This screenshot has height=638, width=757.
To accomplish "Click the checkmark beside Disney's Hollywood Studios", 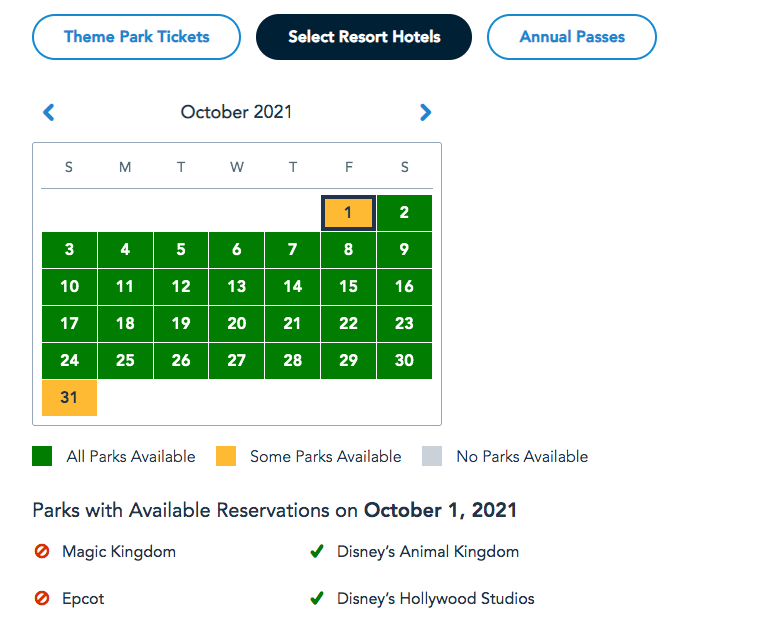I will click(317, 599).
